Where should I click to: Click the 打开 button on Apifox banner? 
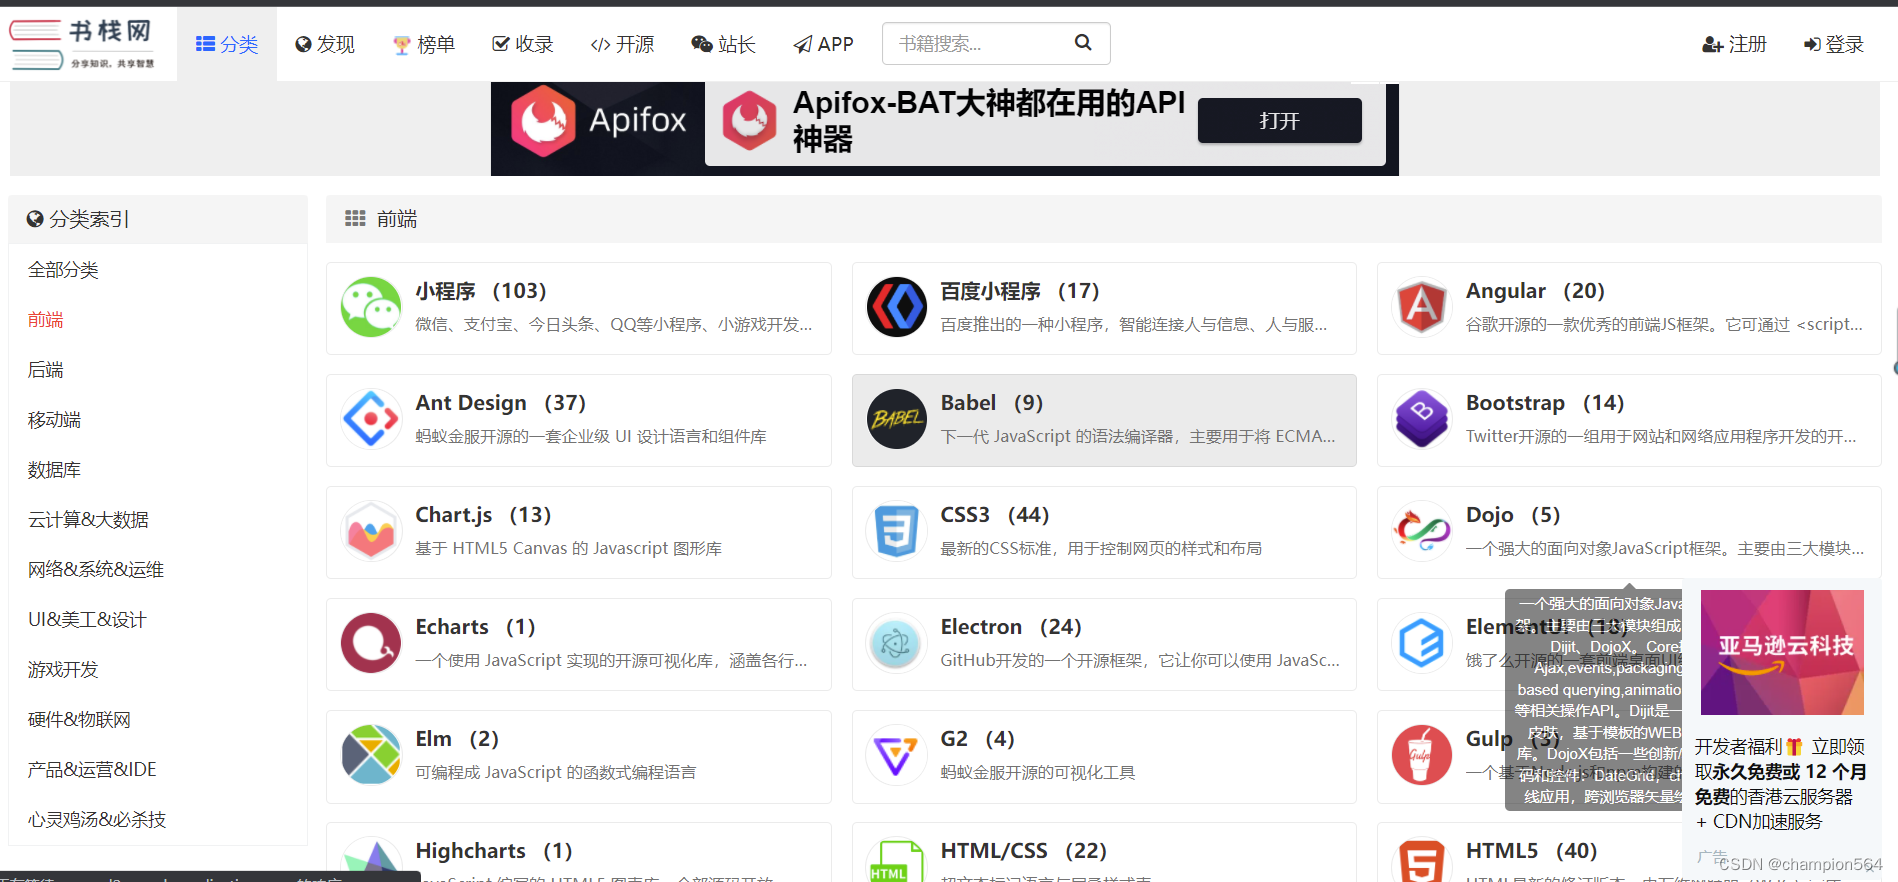[x=1279, y=120]
